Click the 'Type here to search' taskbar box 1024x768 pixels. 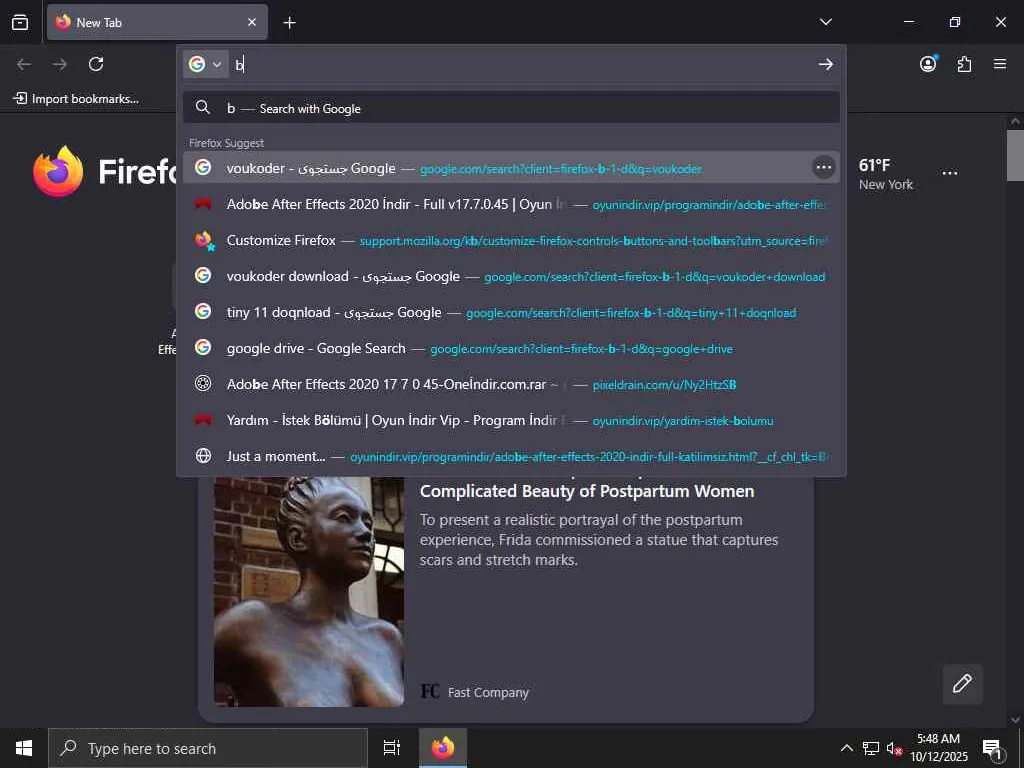(208, 748)
